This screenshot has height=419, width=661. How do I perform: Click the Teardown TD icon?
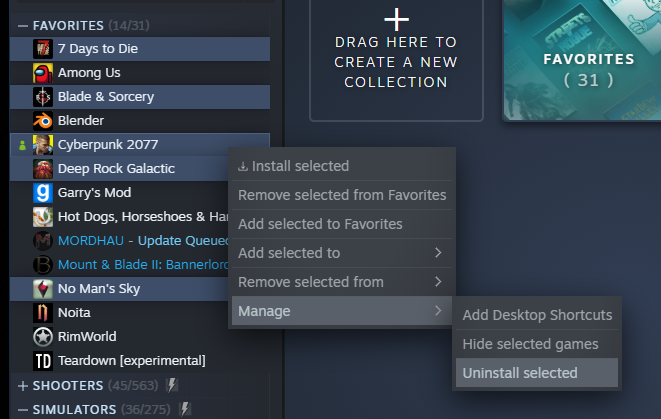[x=43, y=361]
